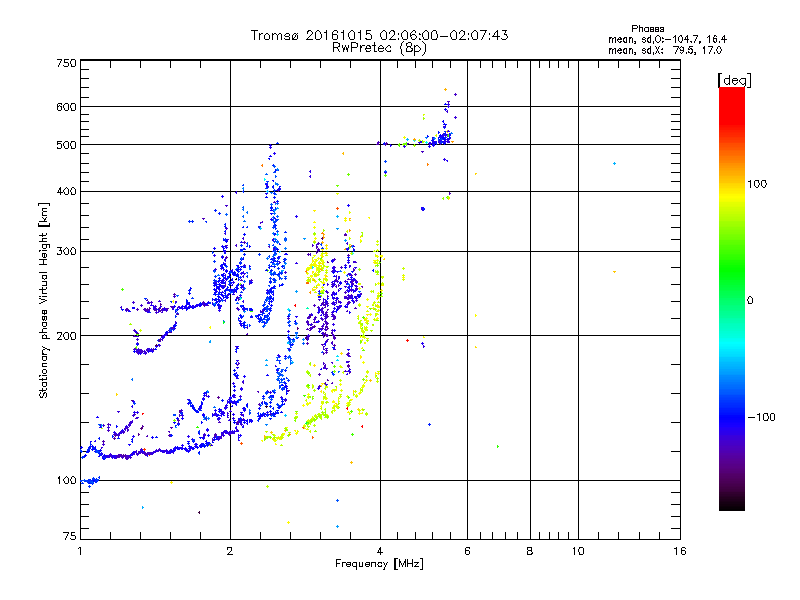Click the '[deg]' colorbar unit label
Screen dimensions: 800x600
734,80
